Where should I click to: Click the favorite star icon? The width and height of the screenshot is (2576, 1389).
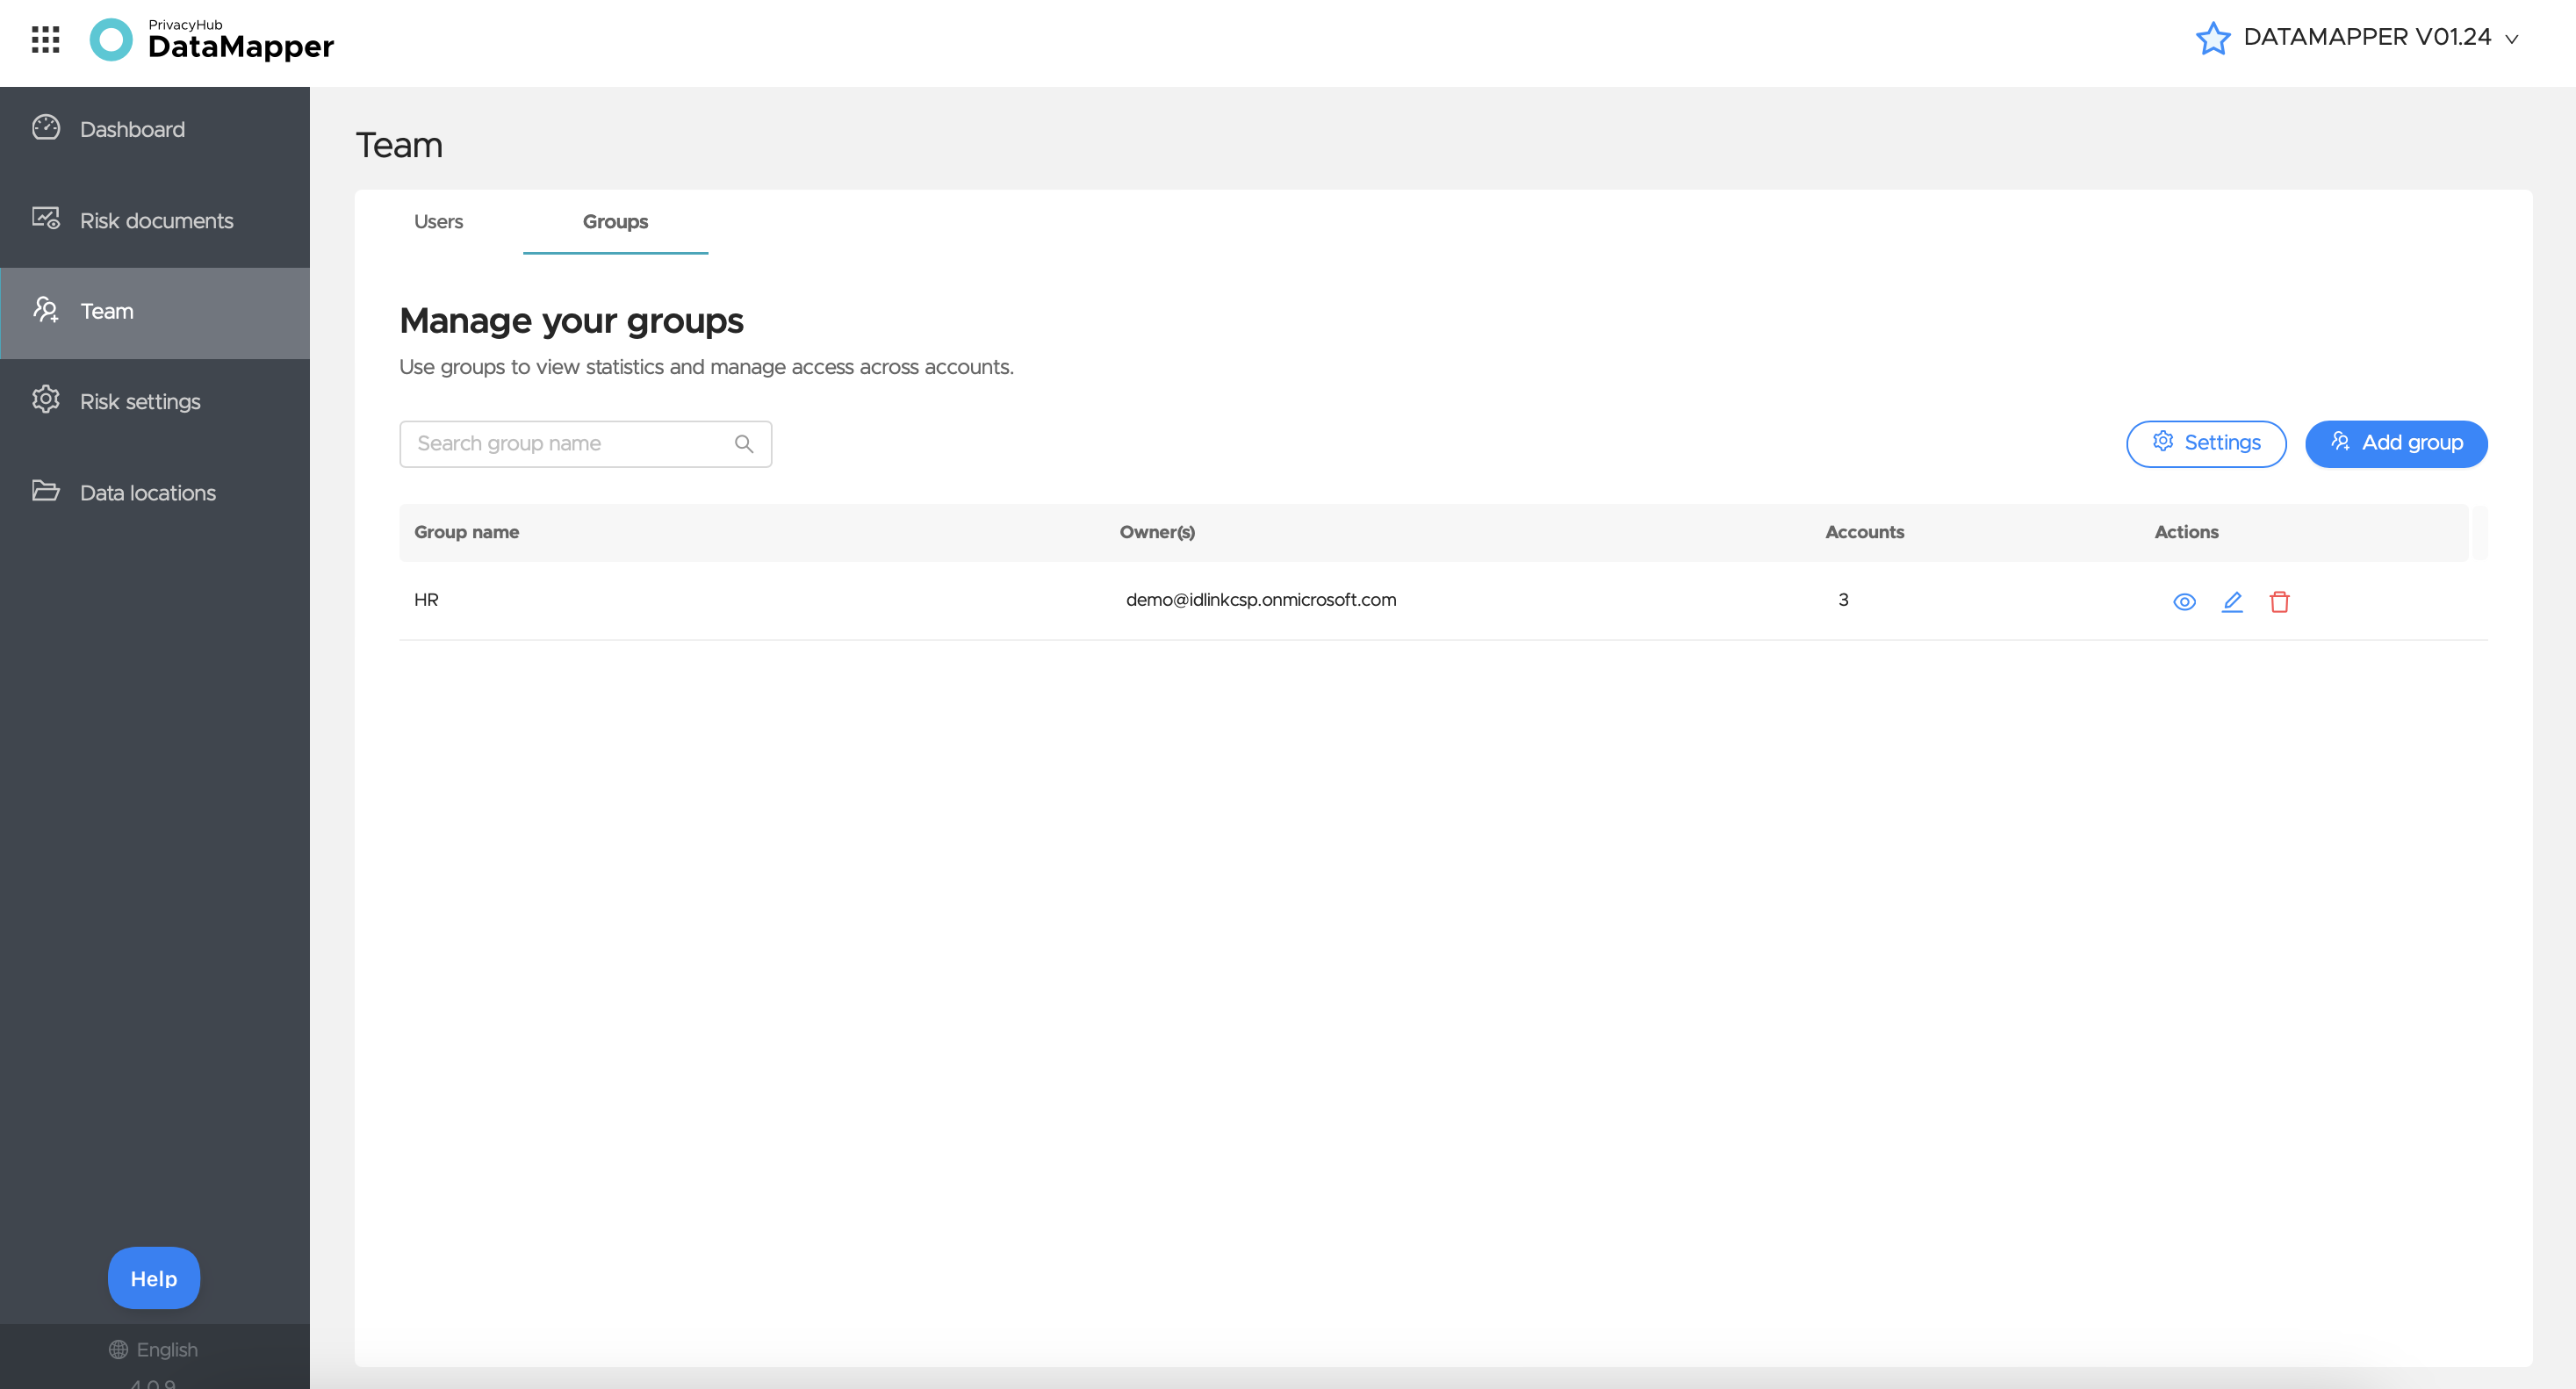(x=2212, y=38)
